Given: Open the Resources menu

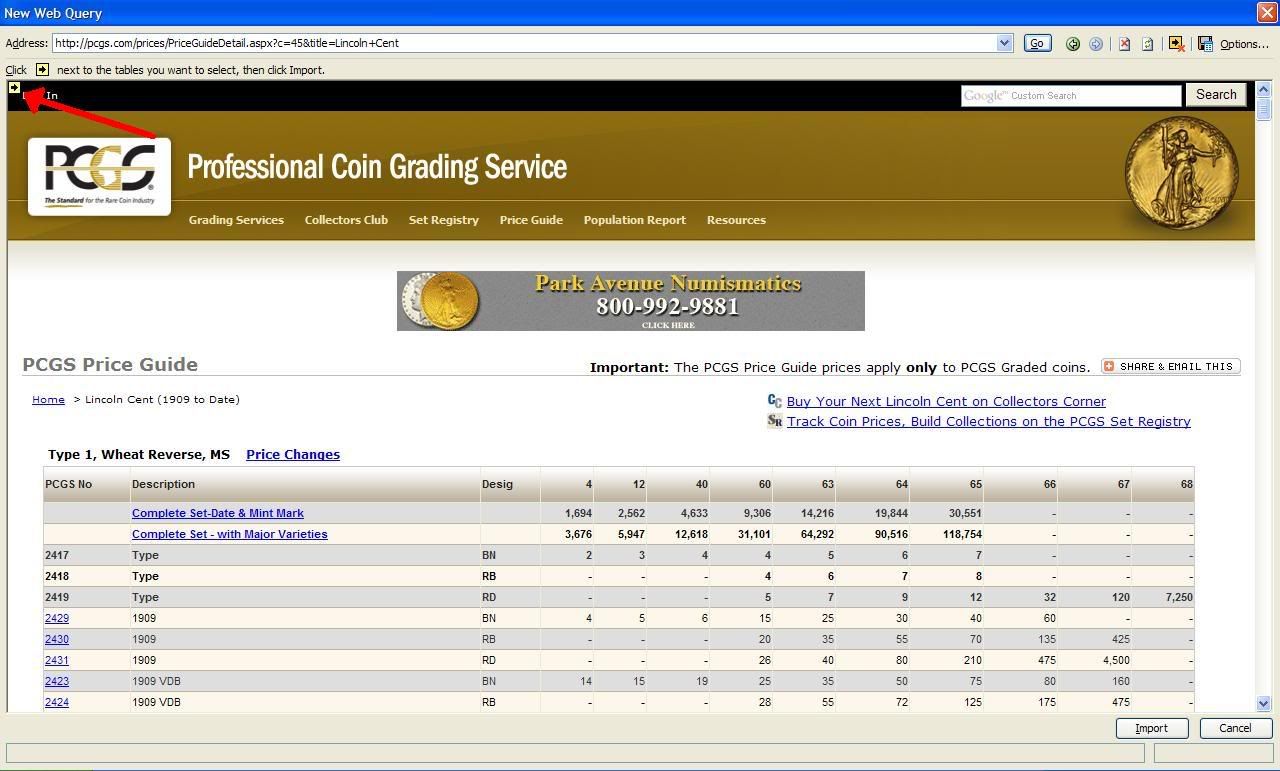Looking at the screenshot, I should [x=736, y=220].
